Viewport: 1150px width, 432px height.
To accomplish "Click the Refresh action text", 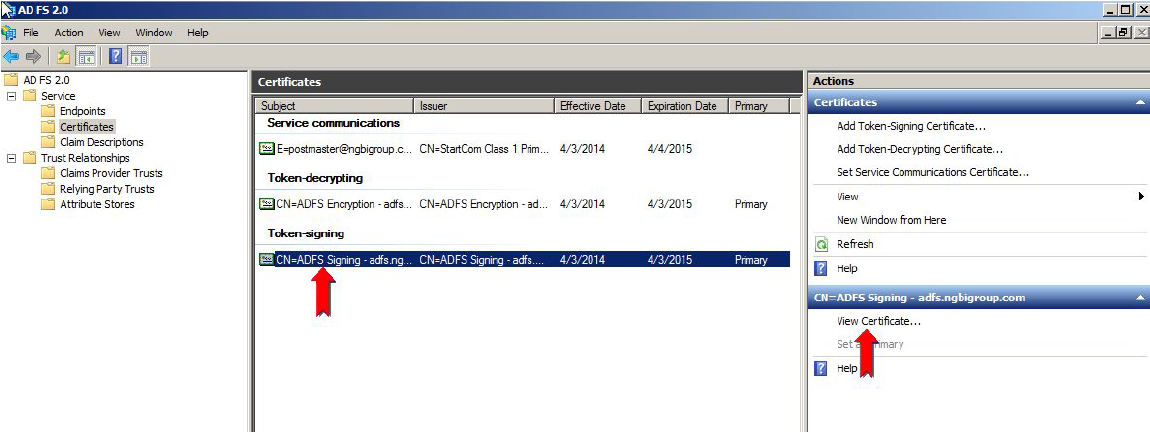I will click(x=855, y=244).
